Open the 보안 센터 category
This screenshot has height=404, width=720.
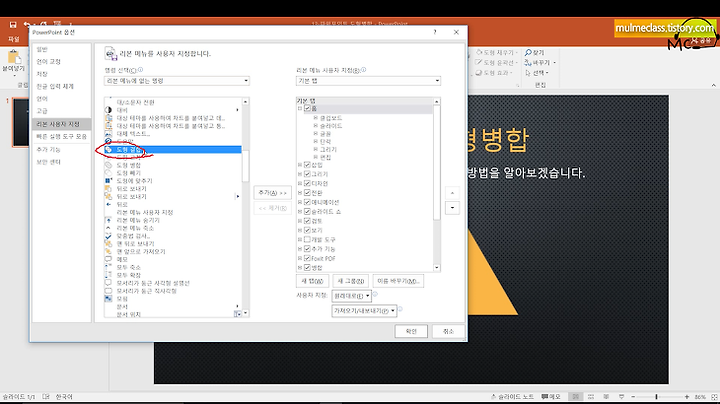point(62,162)
